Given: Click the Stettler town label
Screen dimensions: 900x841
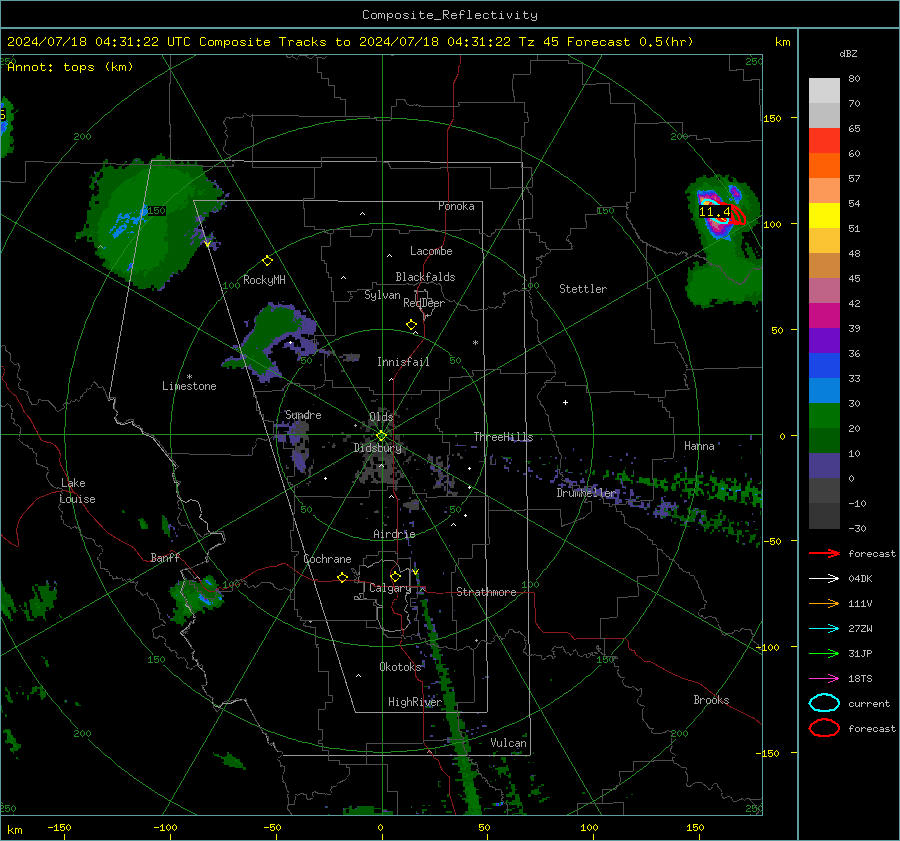Looking at the screenshot, I should pos(583,289).
